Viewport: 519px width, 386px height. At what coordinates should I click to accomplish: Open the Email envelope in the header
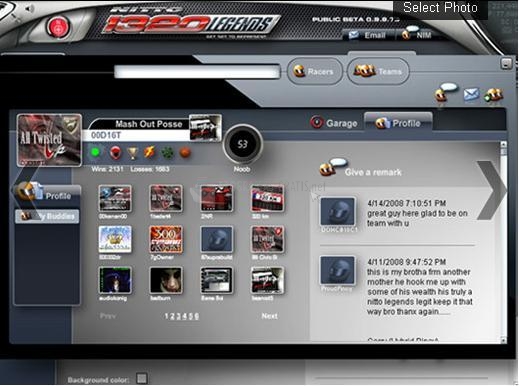click(x=367, y=35)
